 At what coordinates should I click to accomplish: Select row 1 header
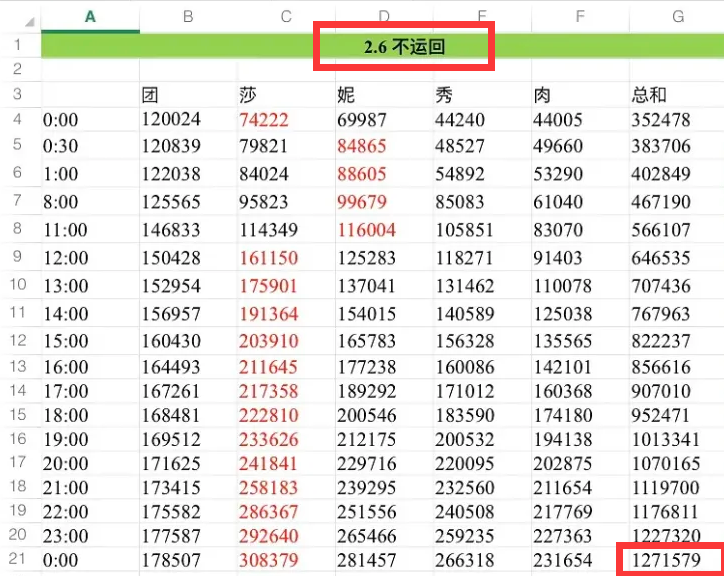coord(18,45)
